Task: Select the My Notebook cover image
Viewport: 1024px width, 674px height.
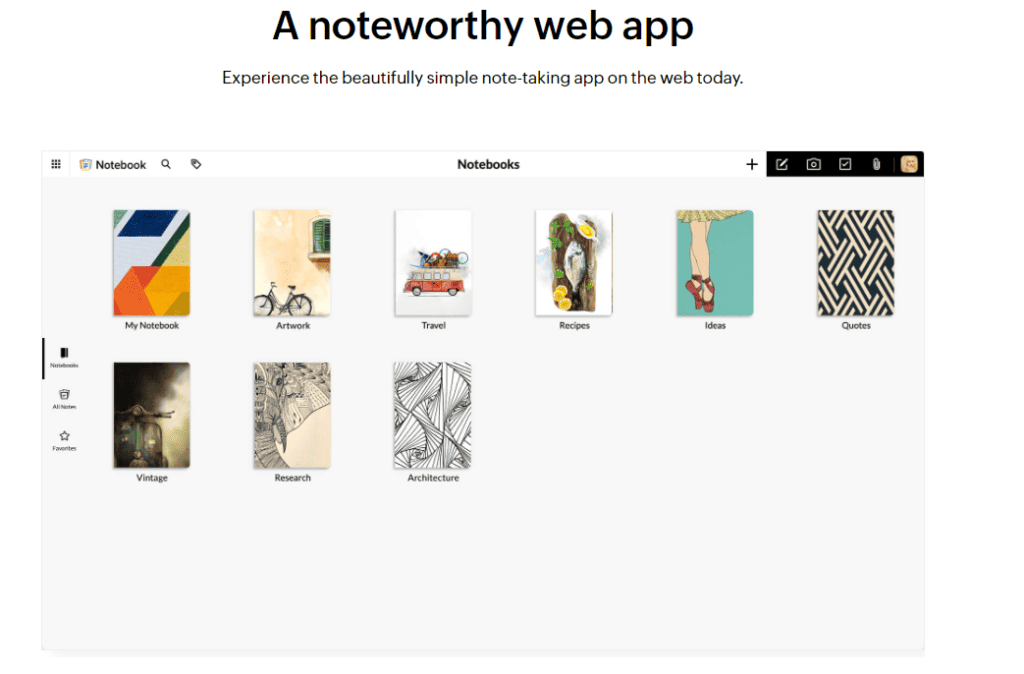Action: (x=151, y=263)
